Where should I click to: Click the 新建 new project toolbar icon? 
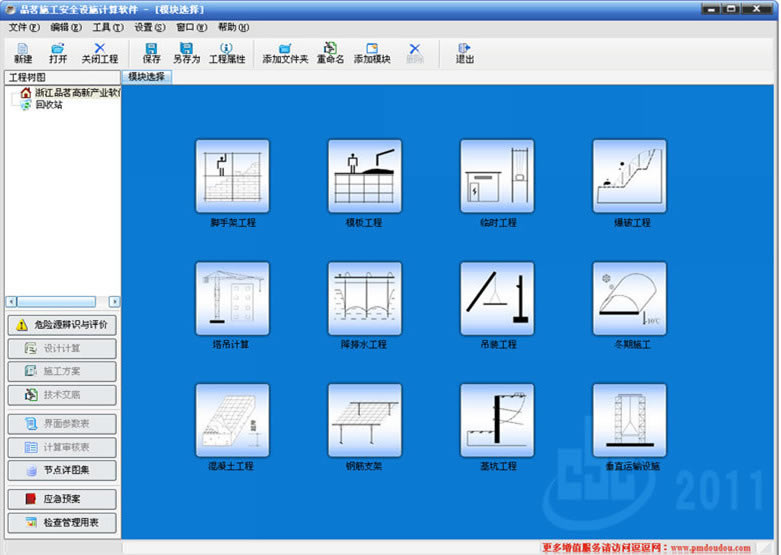pyautogui.click(x=23, y=53)
